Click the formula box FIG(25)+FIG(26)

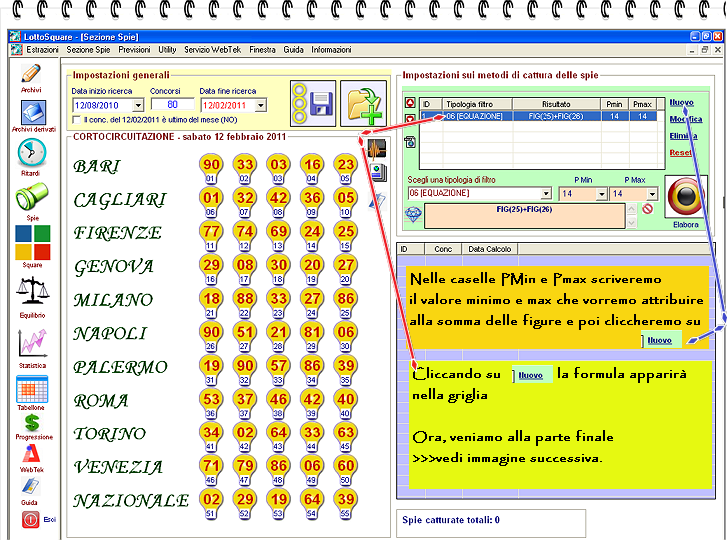click(524, 216)
